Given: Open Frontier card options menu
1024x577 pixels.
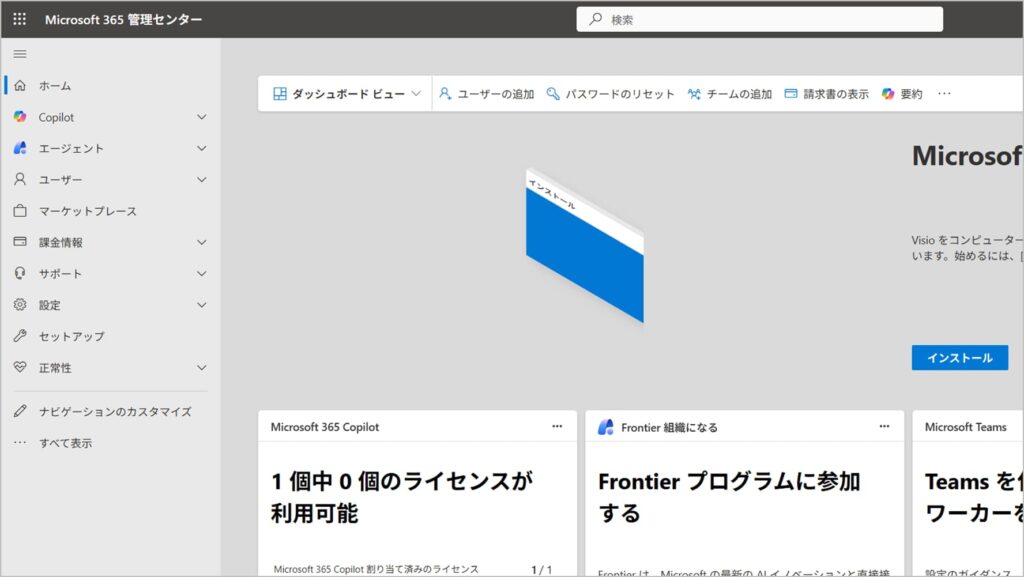Looking at the screenshot, I should coord(884,427).
